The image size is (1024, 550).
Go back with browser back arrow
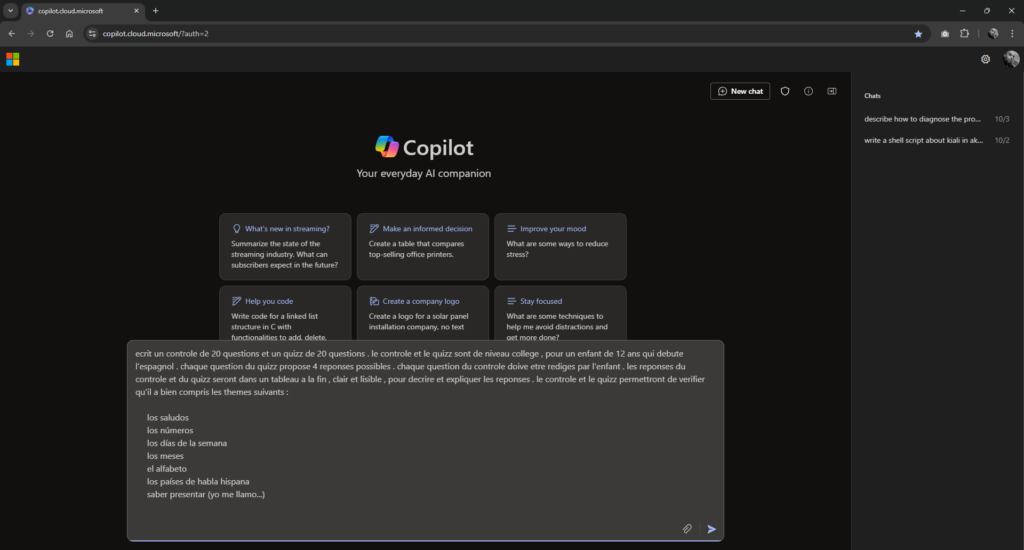(x=12, y=33)
